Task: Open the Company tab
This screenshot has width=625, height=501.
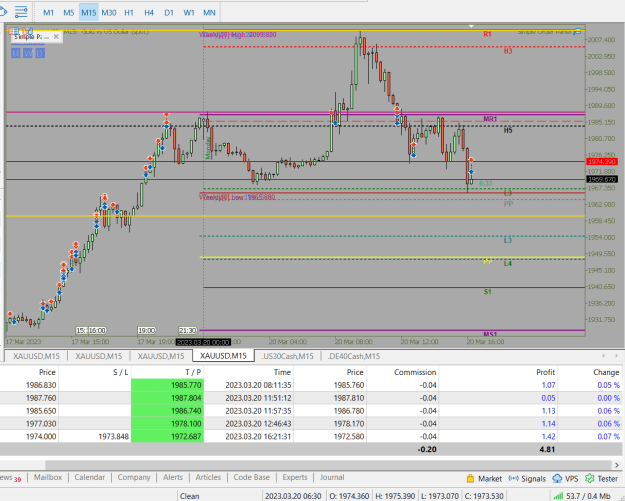Action: [134, 477]
